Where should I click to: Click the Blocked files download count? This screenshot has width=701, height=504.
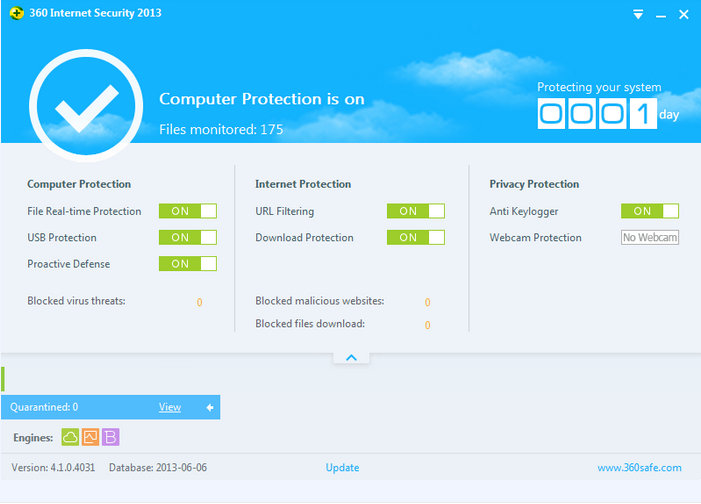(x=427, y=325)
